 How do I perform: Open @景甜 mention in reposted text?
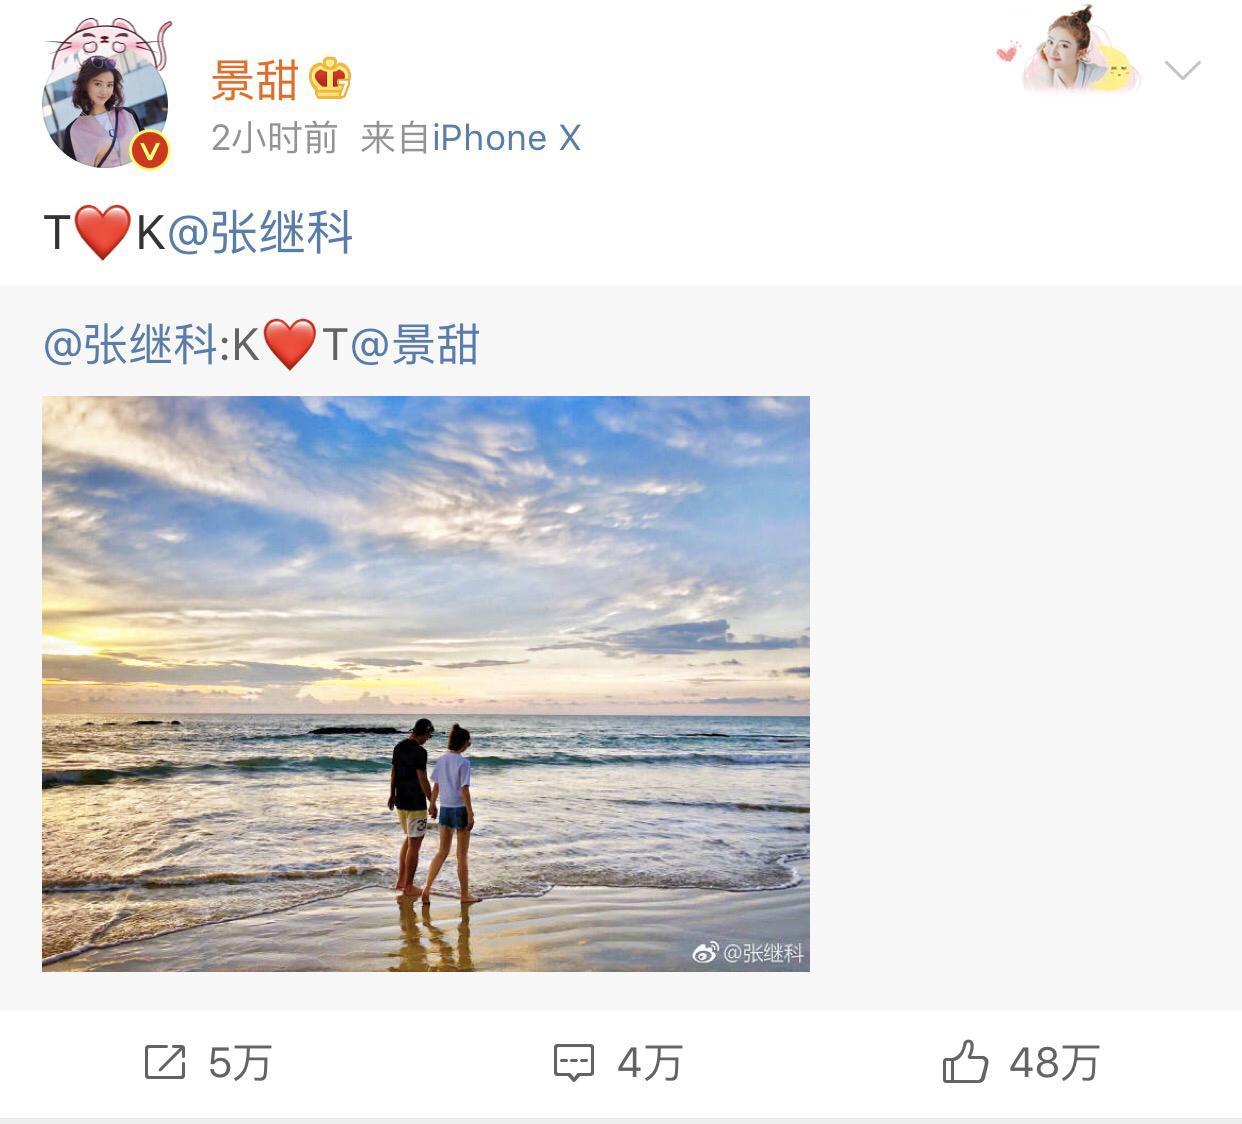[415, 345]
